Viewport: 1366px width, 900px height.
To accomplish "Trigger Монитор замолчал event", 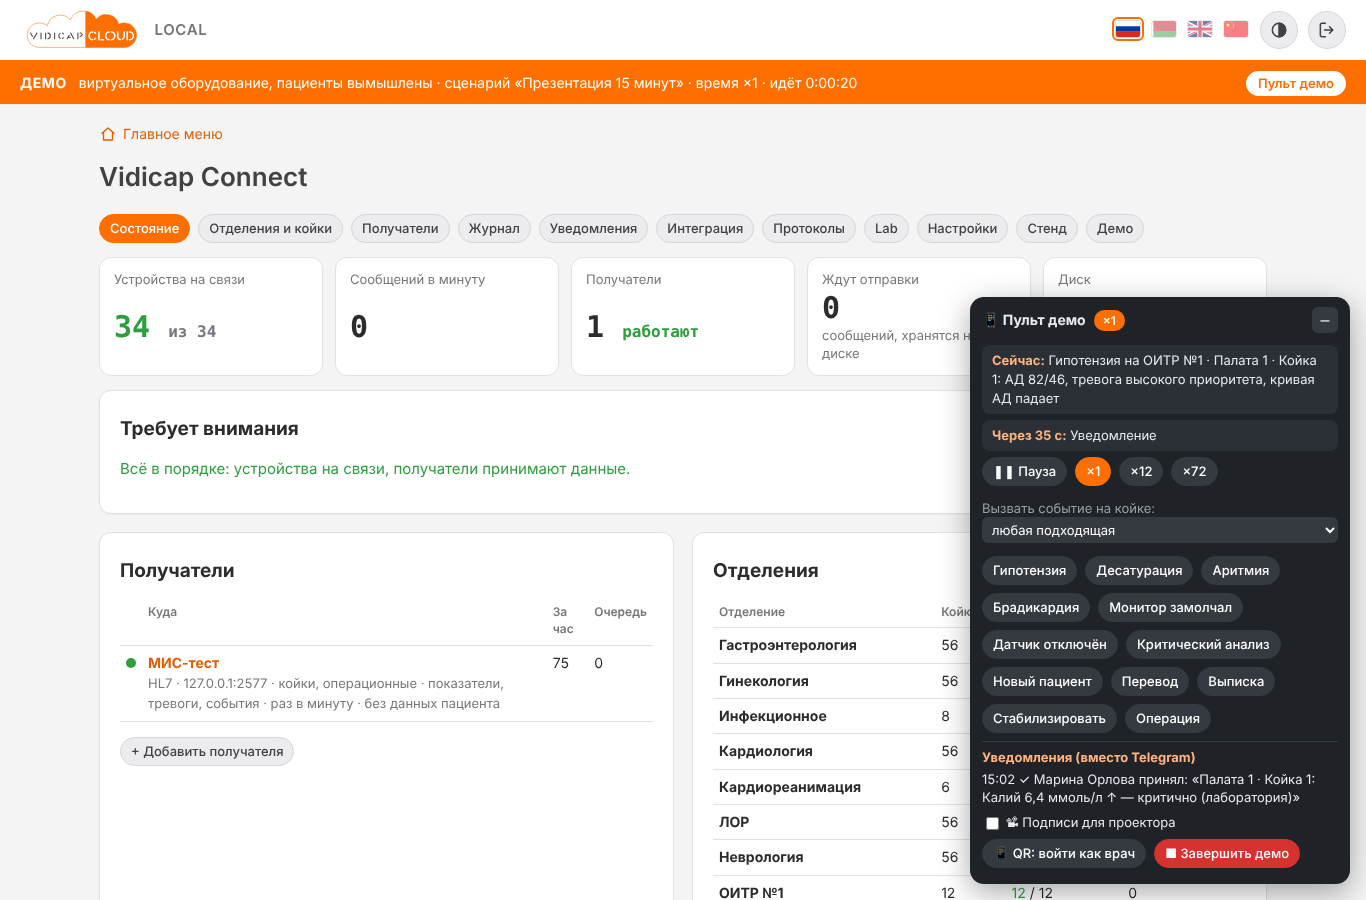I will [x=1170, y=607].
